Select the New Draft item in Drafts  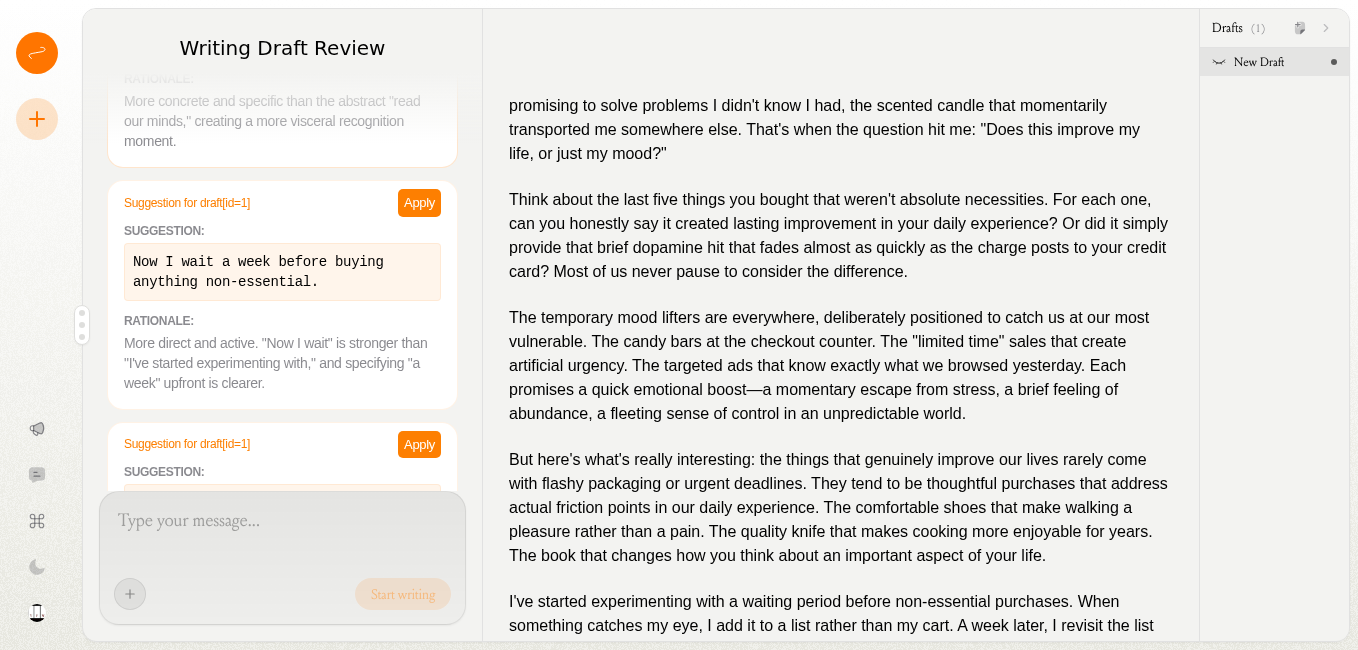click(x=1258, y=62)
